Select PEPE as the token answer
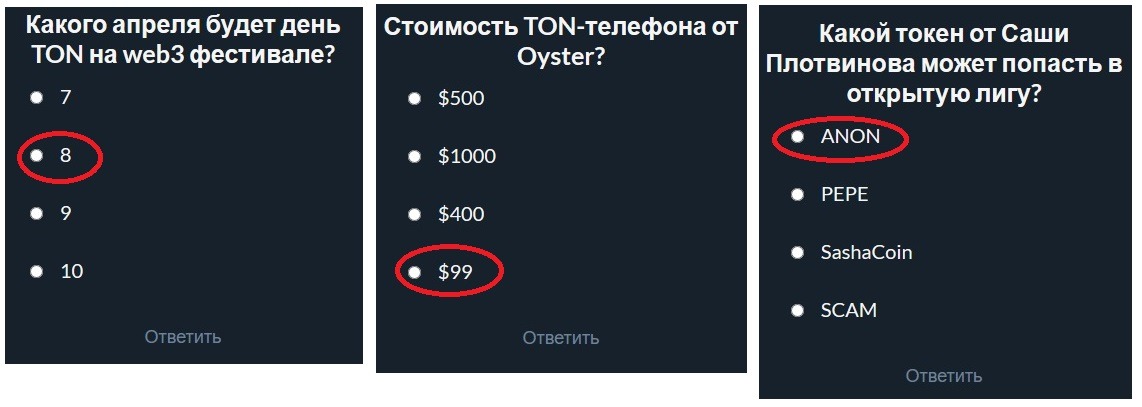The height and width of the screenshot is (407, 1142). (797, 195)
